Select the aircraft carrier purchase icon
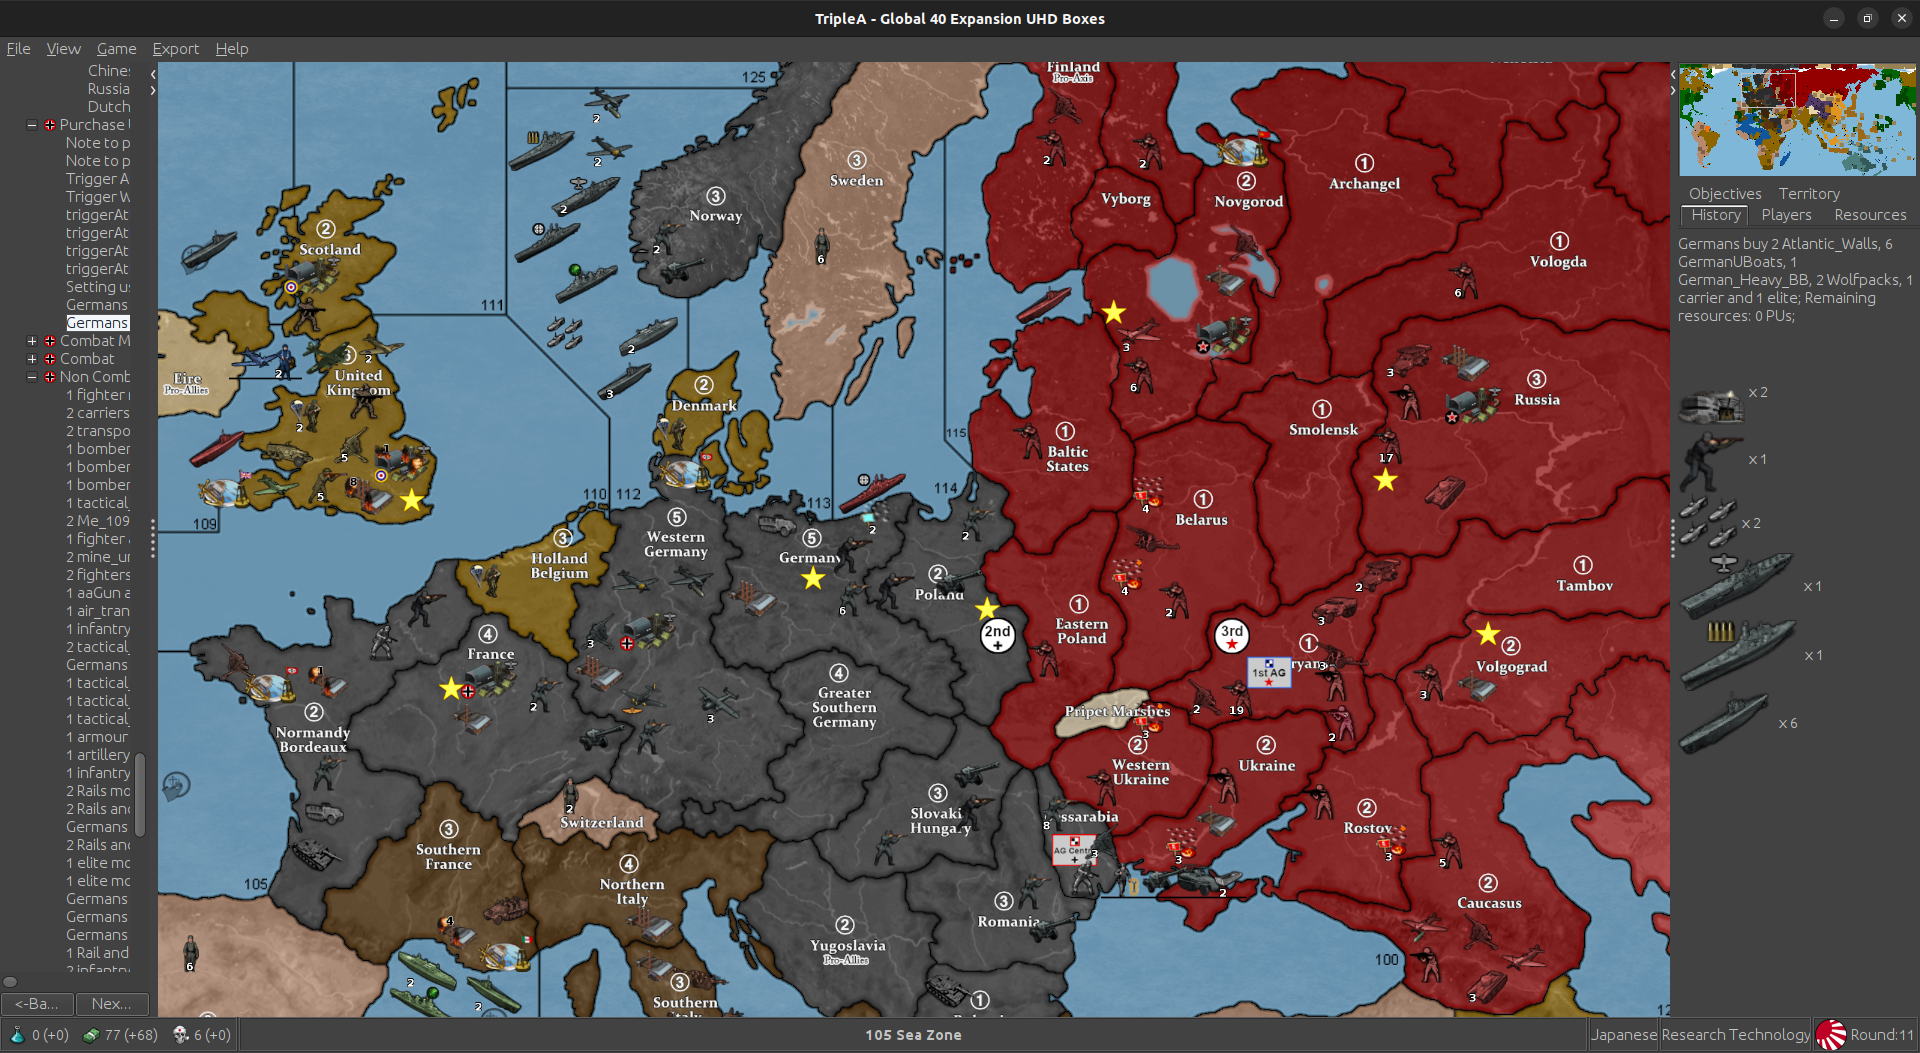 (x=1736, y=584)
